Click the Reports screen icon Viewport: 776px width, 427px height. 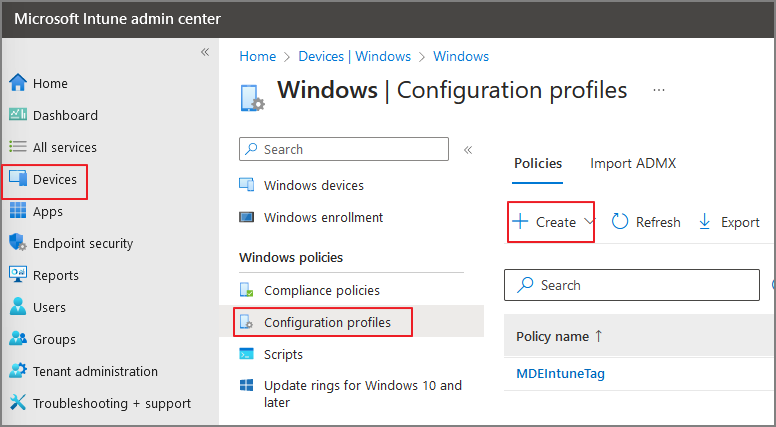(x=18, y=274)
